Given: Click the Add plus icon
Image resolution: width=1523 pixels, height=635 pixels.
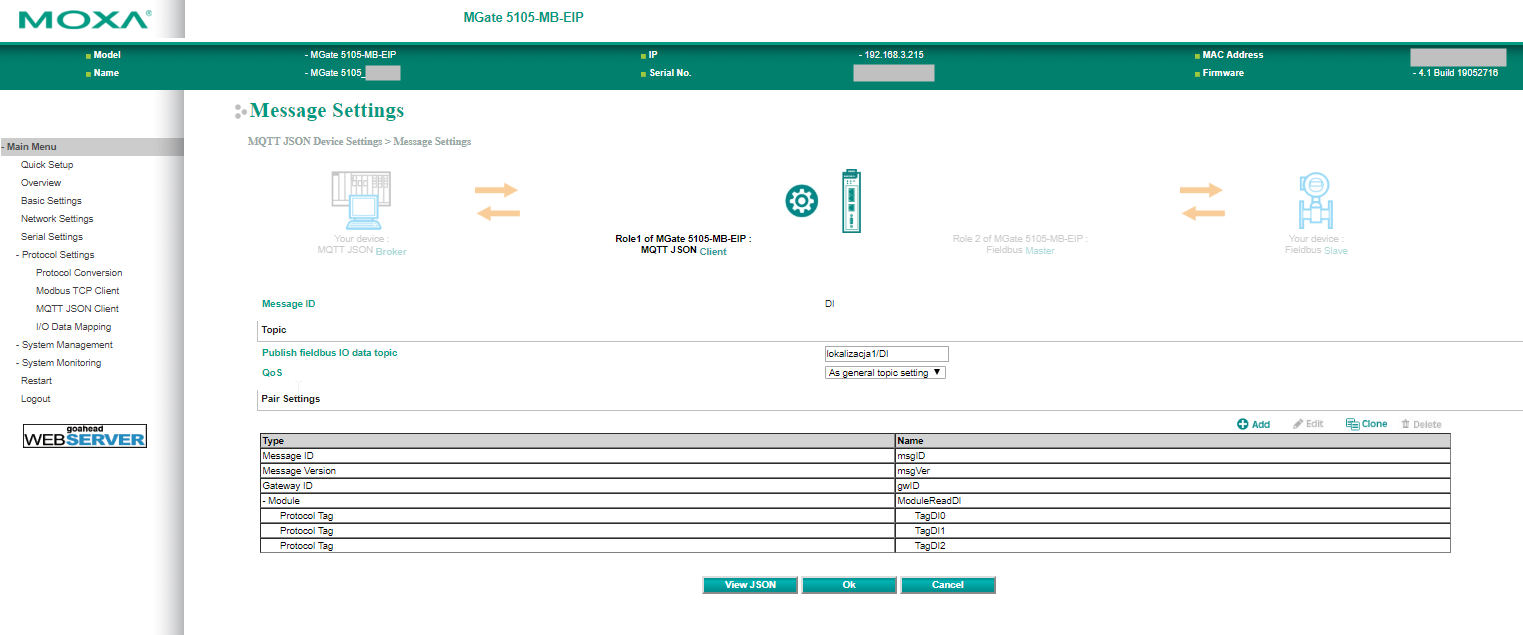Looking at the screenshot, I should 1243,424.
